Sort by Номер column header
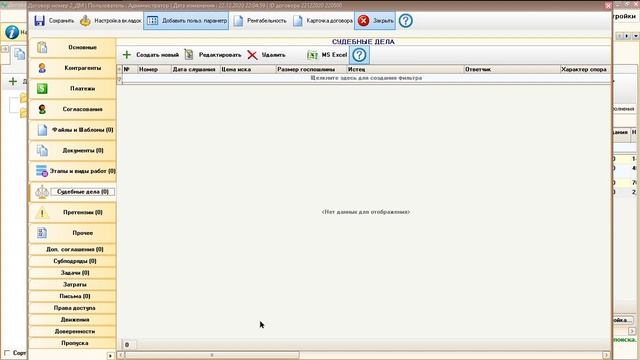This screenshot has width=640, height=360. pyautogui.click(x=154, y=69)
